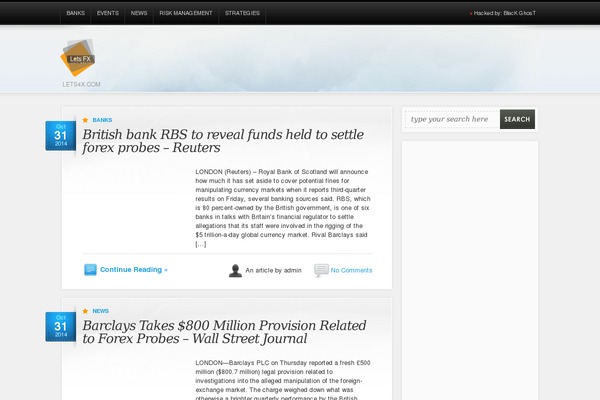Open the RISK MANAGEMENT menu item
Image resolution: width=600 pixels, height=400 pixels.
(186, 13)
